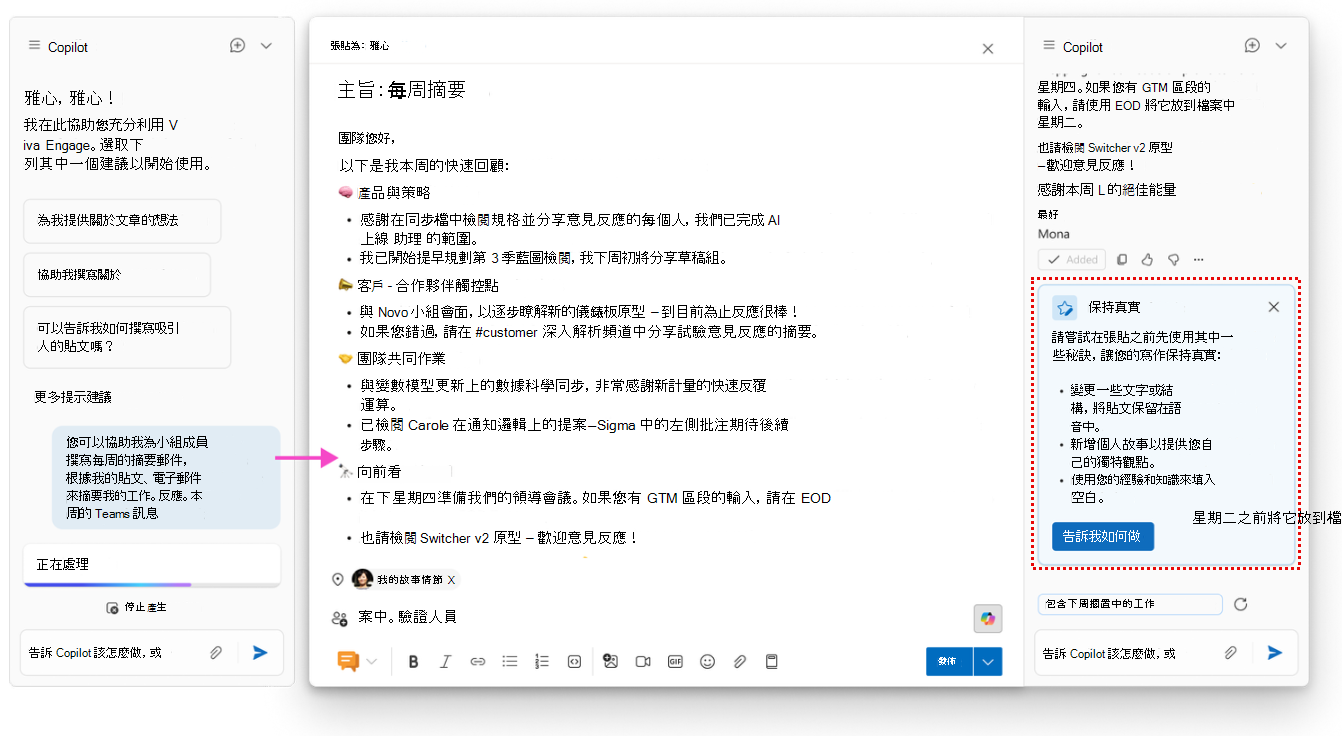Open the hamburger menu in the right Copilot pane
The width and height of the screenshot is (1342, 736).
coord(1049,46)
